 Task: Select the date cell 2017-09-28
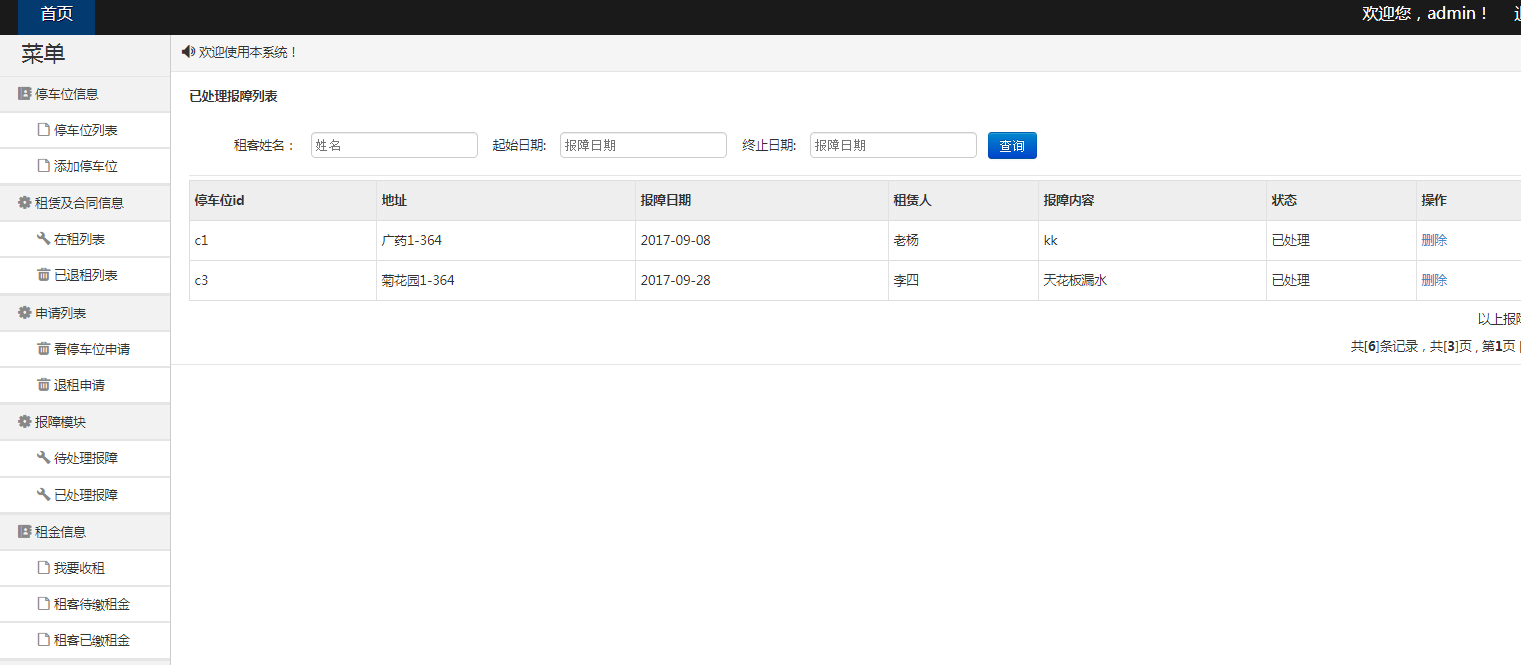click(x=762, y=280)
